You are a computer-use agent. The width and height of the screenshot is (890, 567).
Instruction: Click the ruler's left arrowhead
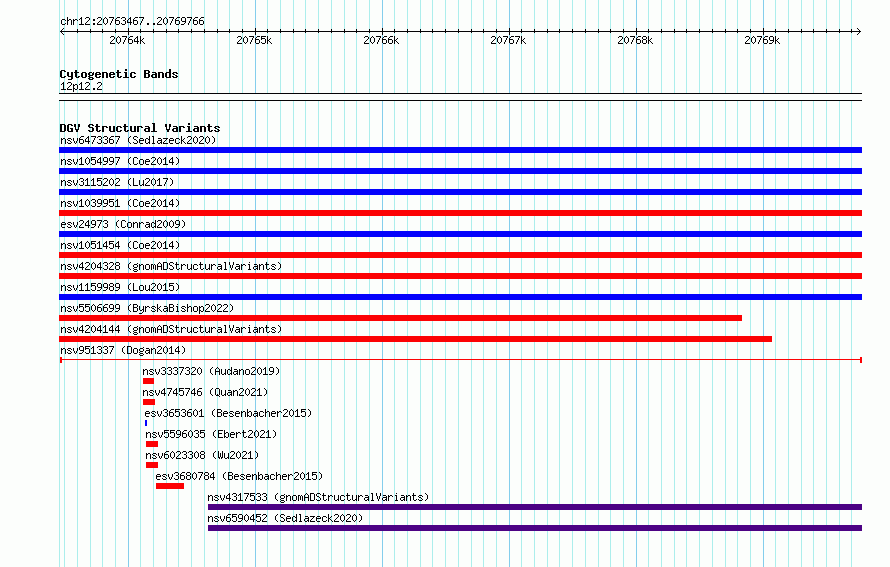[x=62, y=32]
